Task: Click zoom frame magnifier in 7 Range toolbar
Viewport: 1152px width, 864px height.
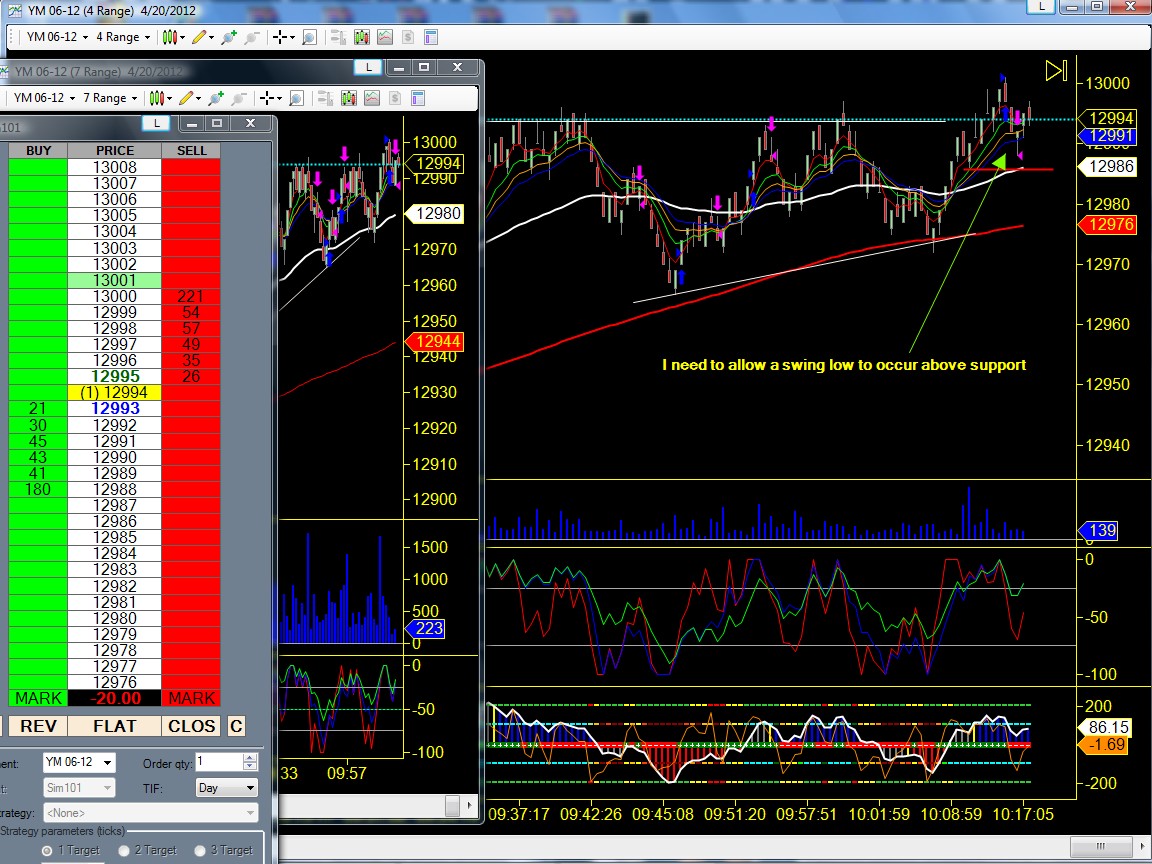Action: [296, 98]
